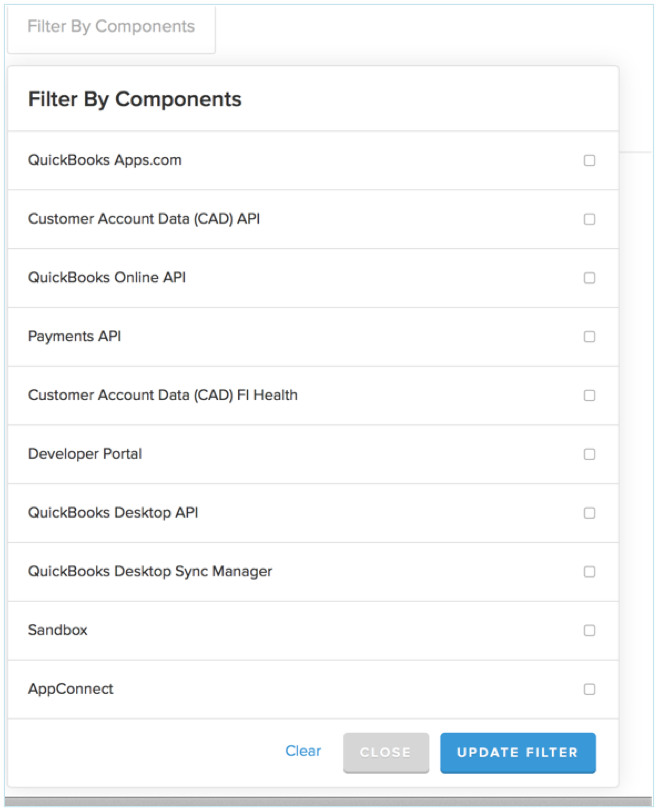This screenshot has width=658, height=810.
Task: Select the AppConnect checkbox
Action: pos(589,689)
